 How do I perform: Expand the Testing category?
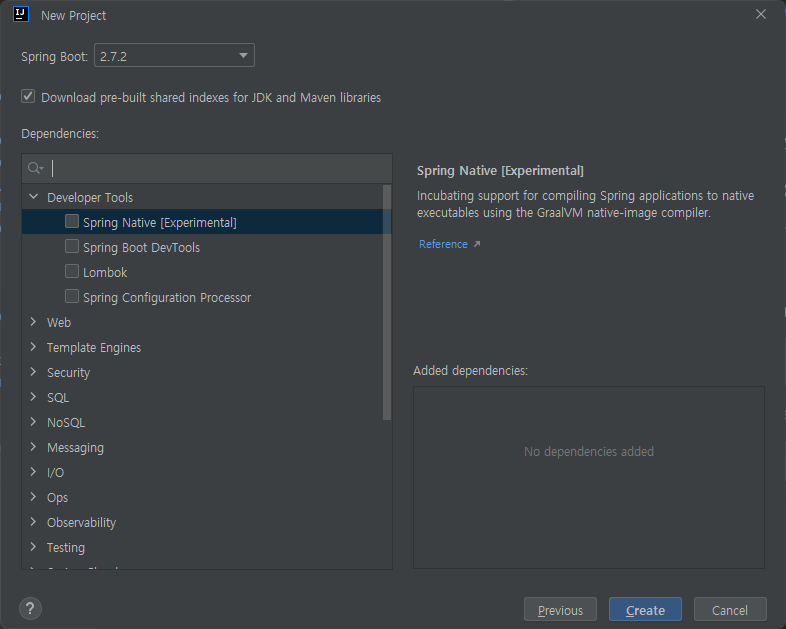[34, 547]
